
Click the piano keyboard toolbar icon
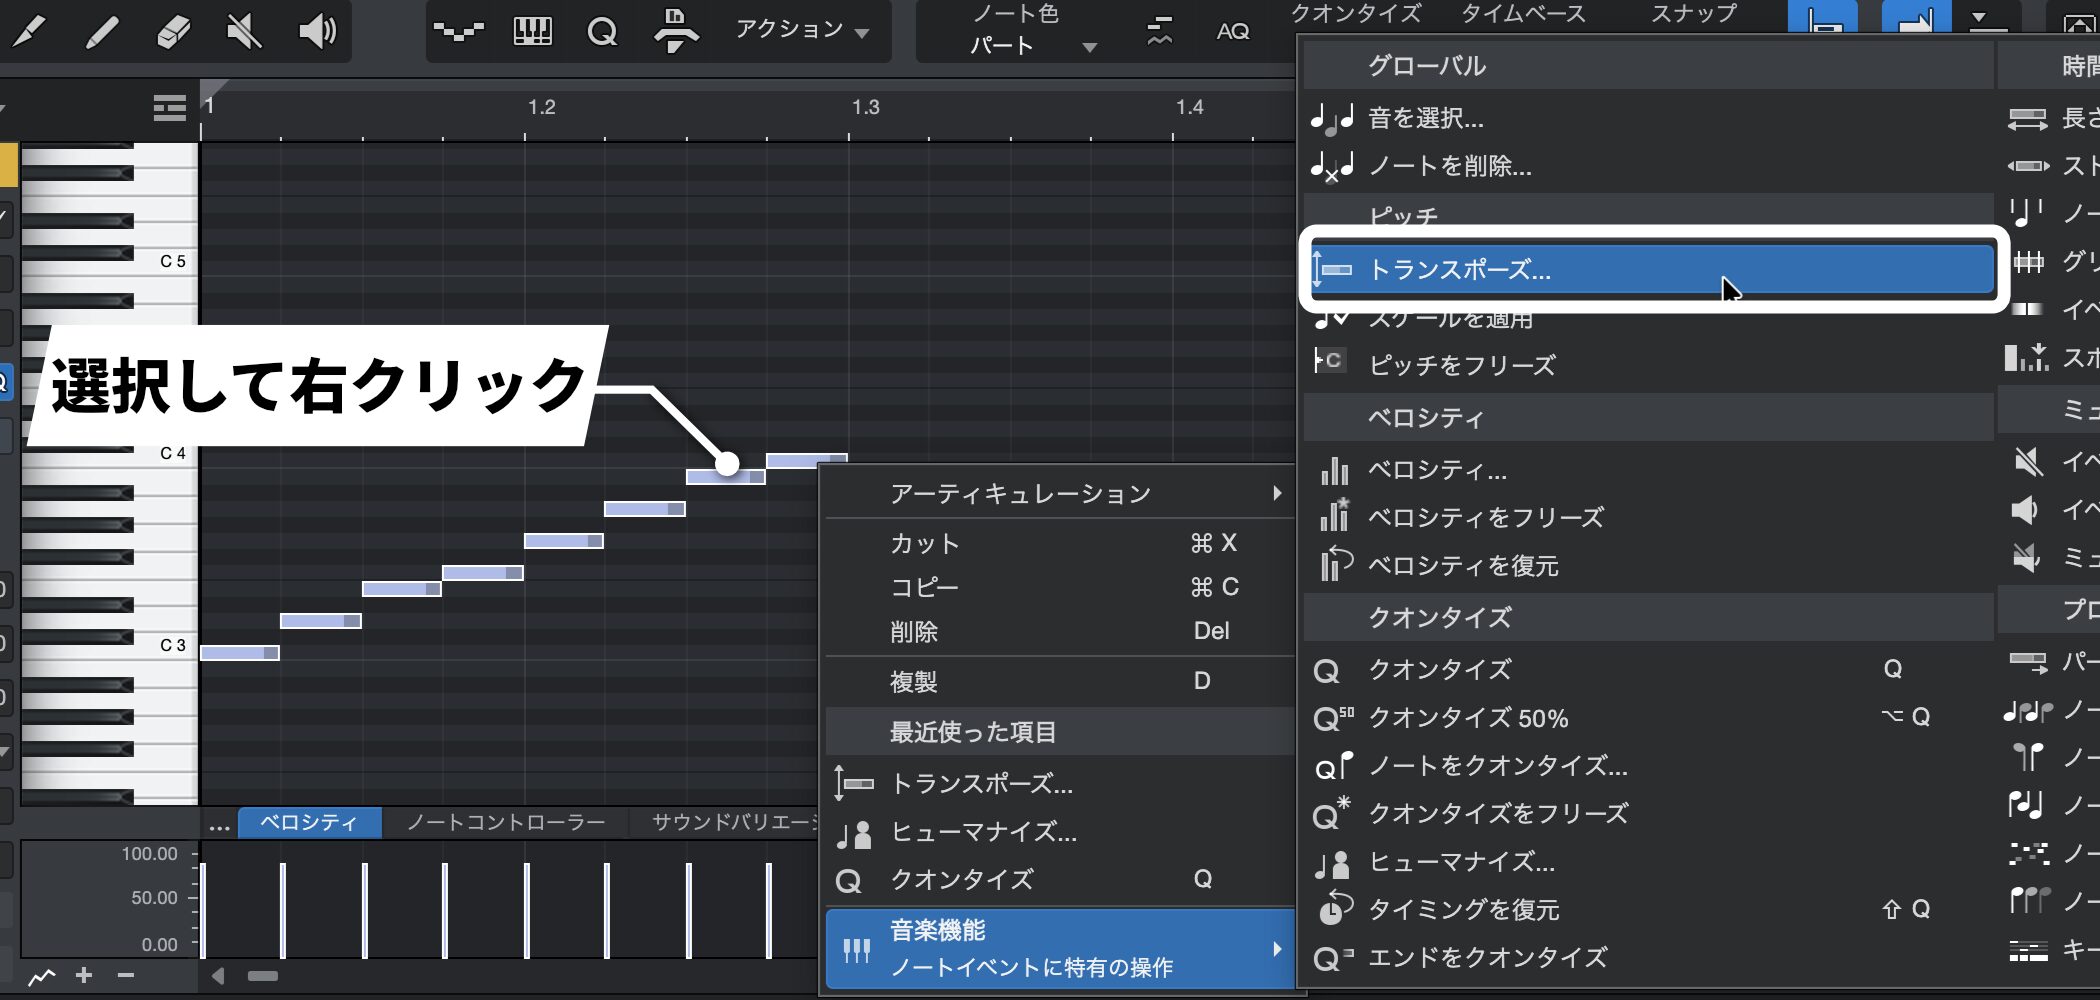click(532, 32)
